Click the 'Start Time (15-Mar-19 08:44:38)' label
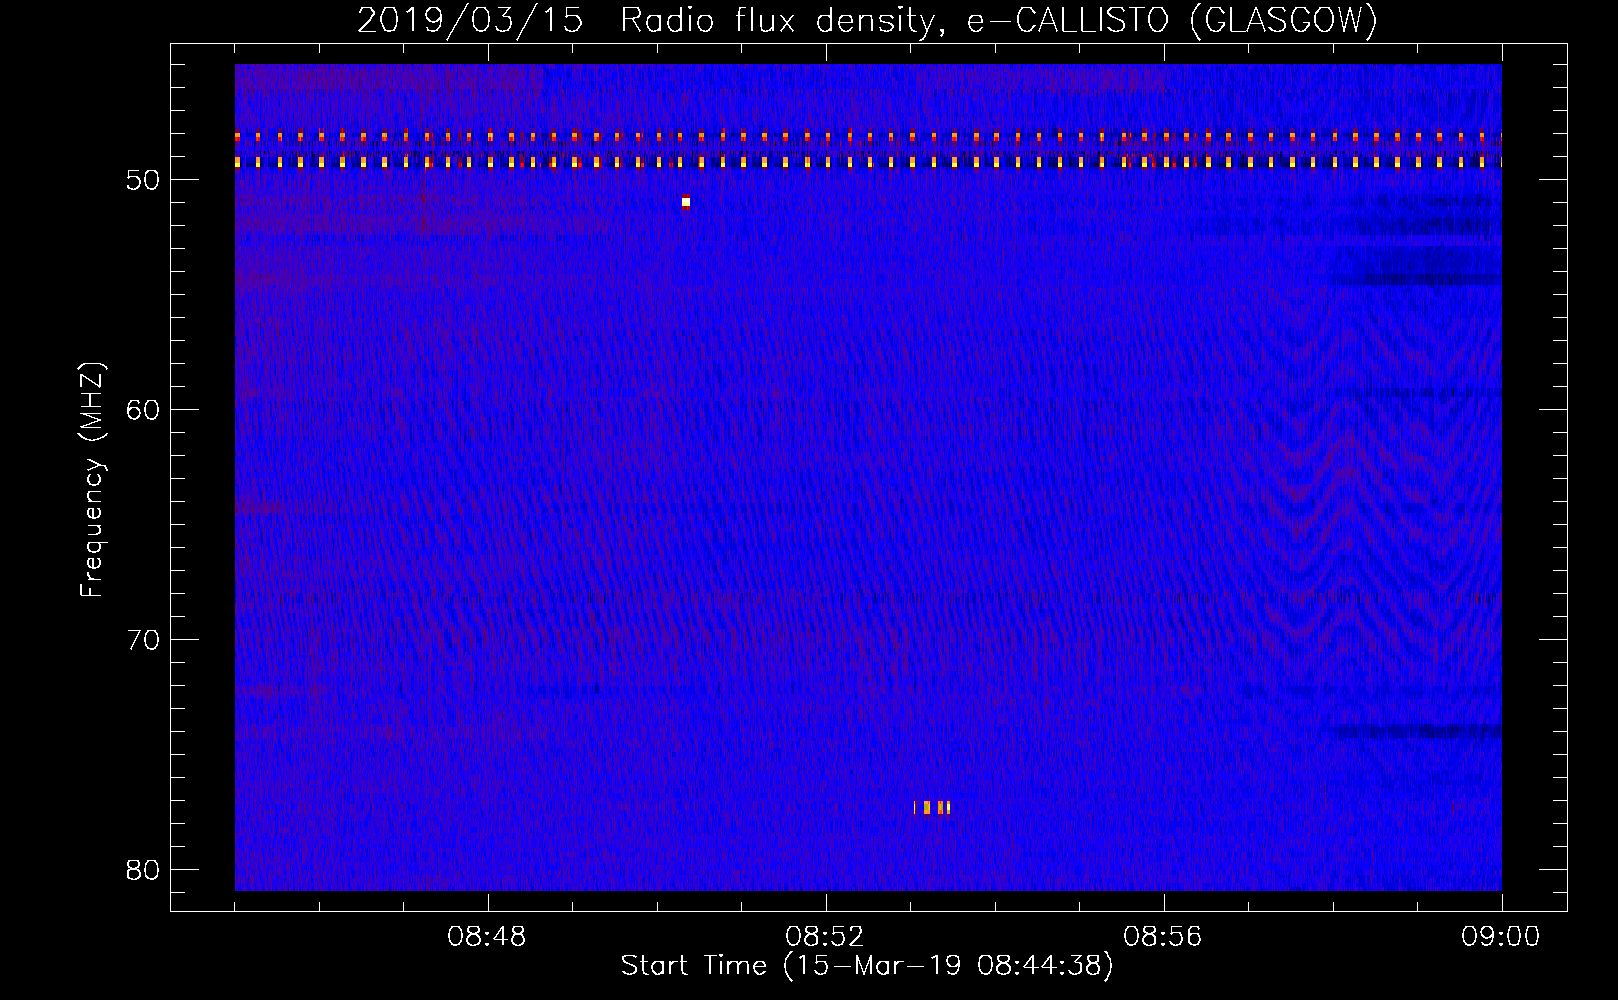 coord(867,966)
